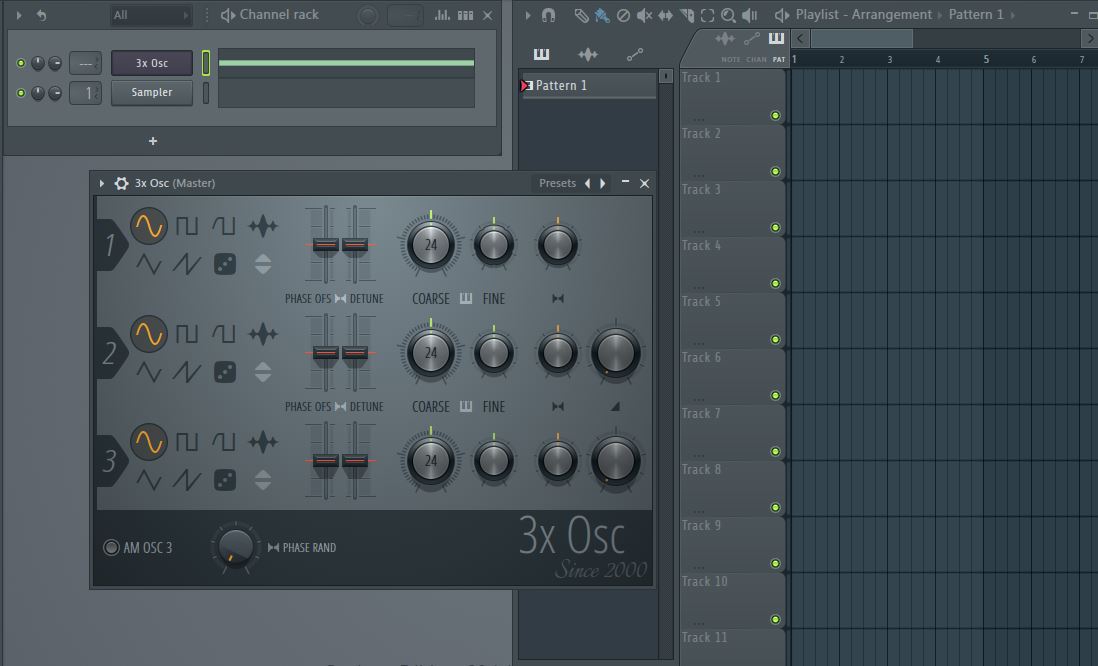
Task: Select the CHAN header tab
Action: pos(756,60)
